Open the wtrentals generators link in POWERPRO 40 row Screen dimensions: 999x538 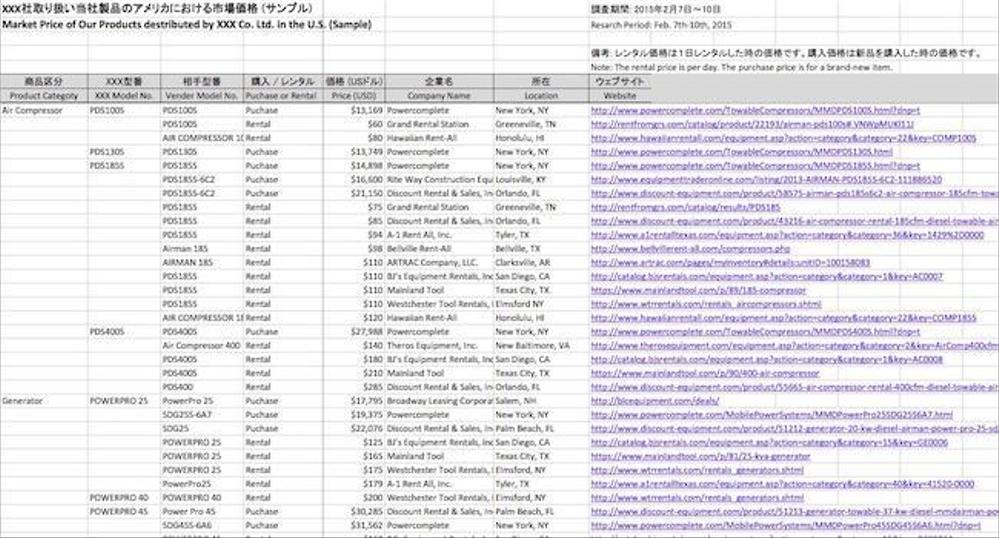[697, 498]
